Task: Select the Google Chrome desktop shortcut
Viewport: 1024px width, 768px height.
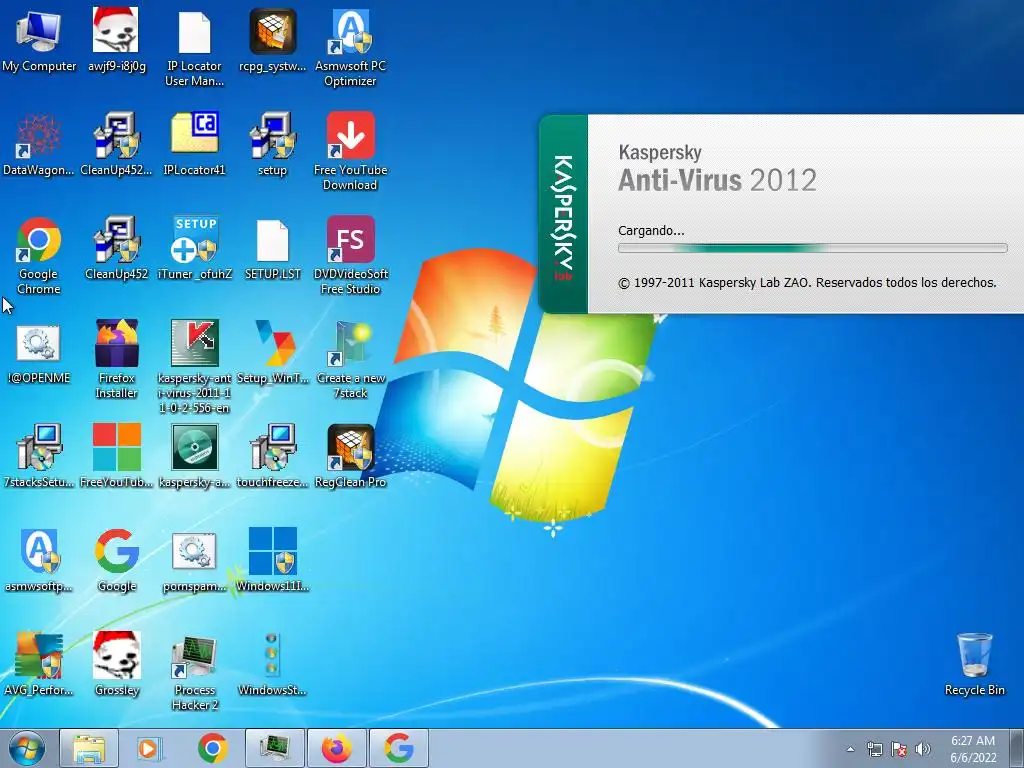Action: (x=39, y=256)
